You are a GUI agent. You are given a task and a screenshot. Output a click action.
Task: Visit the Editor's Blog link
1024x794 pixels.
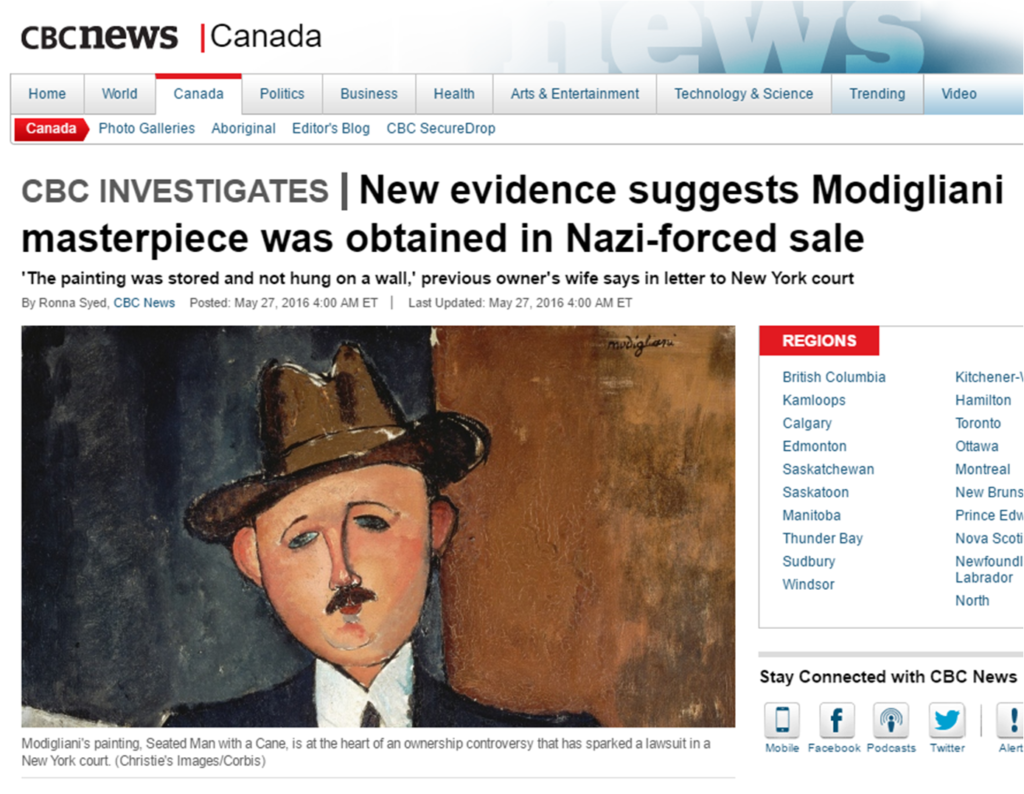330,129
